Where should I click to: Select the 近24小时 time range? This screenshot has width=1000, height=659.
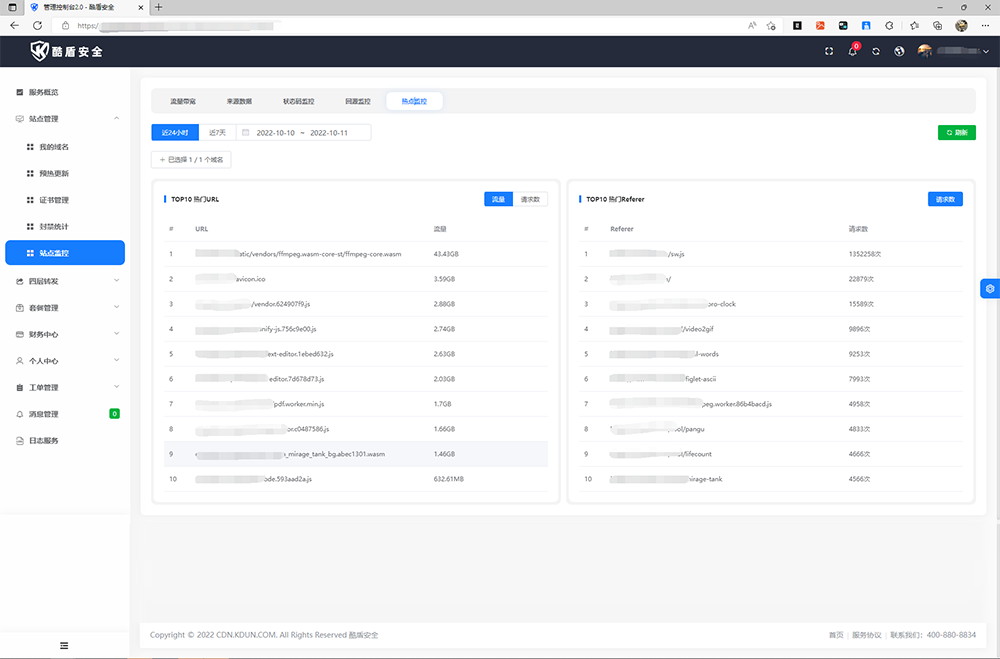pos(175,133)
